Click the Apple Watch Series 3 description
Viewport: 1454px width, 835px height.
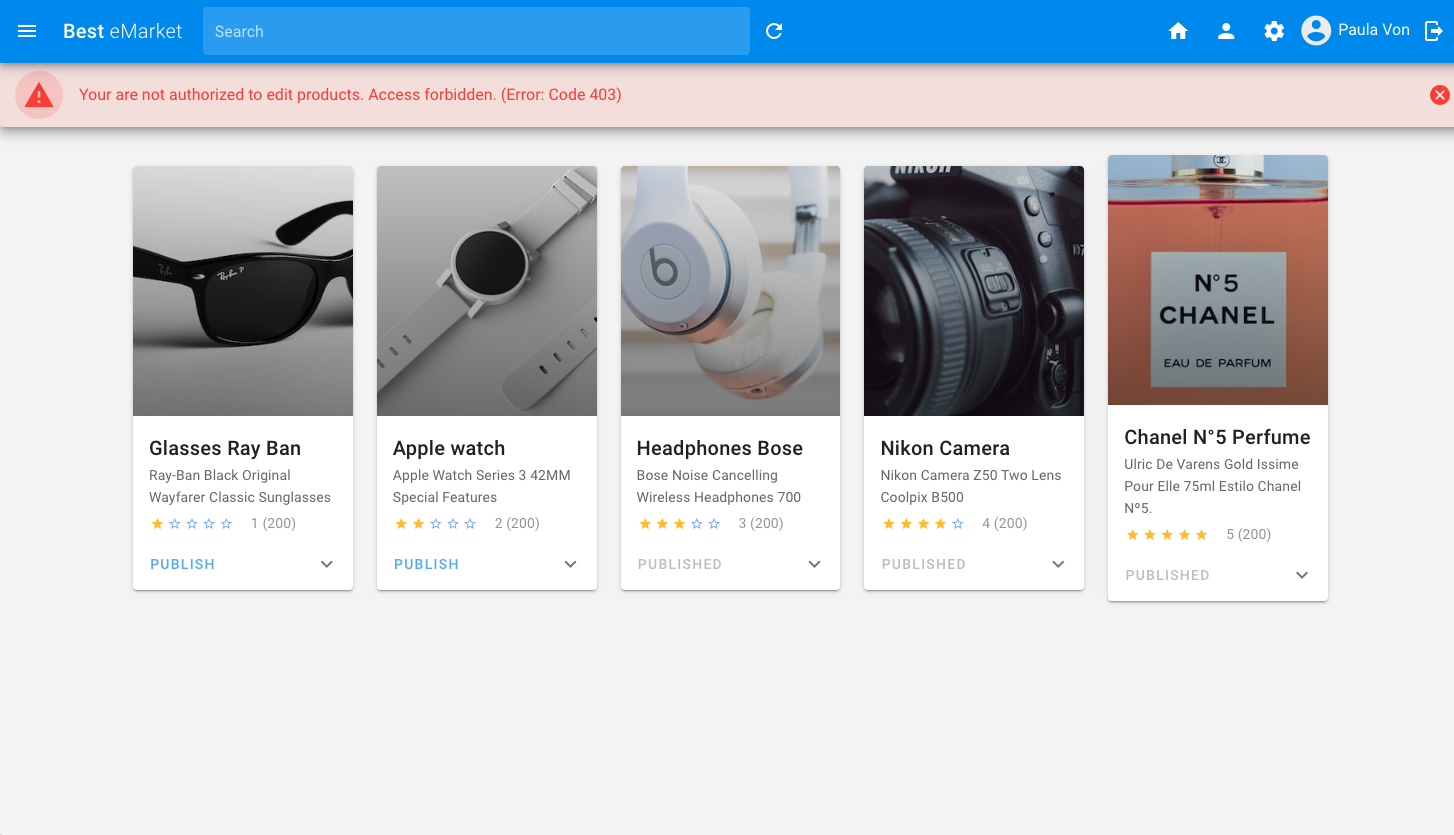(x=482, y=486)
